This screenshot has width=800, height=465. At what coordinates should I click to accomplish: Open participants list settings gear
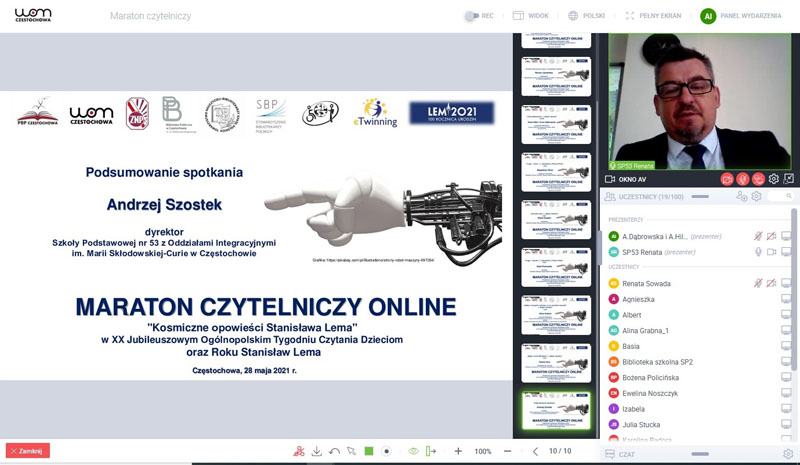click(756, 197)
